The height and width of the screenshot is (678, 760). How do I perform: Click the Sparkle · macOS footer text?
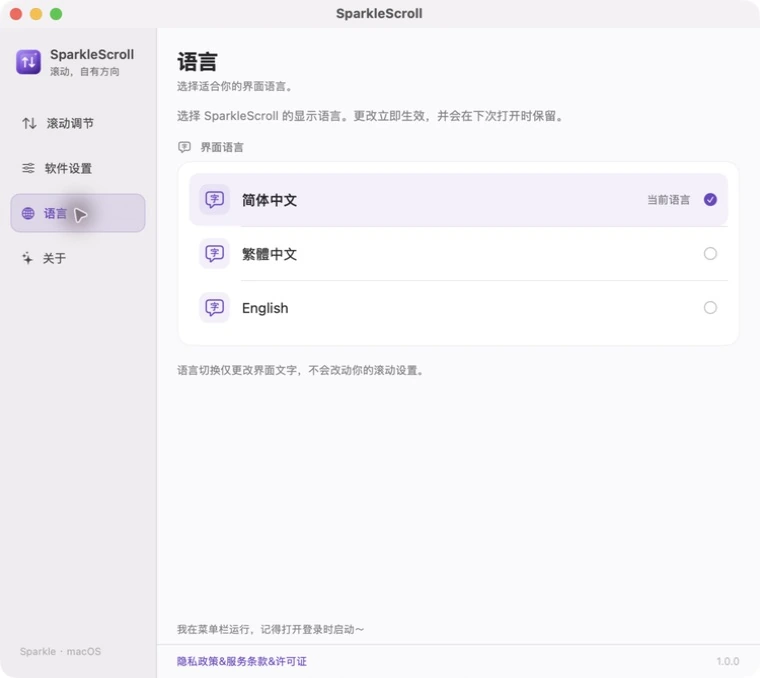[60, 651]
